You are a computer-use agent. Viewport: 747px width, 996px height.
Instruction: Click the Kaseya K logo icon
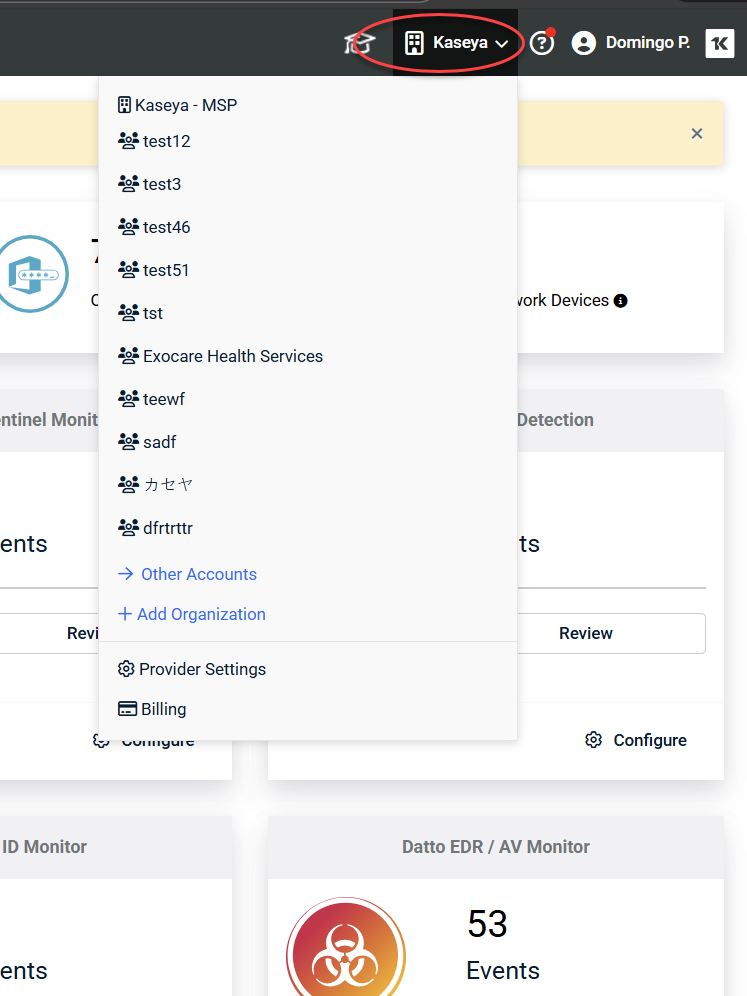point(719,43)
